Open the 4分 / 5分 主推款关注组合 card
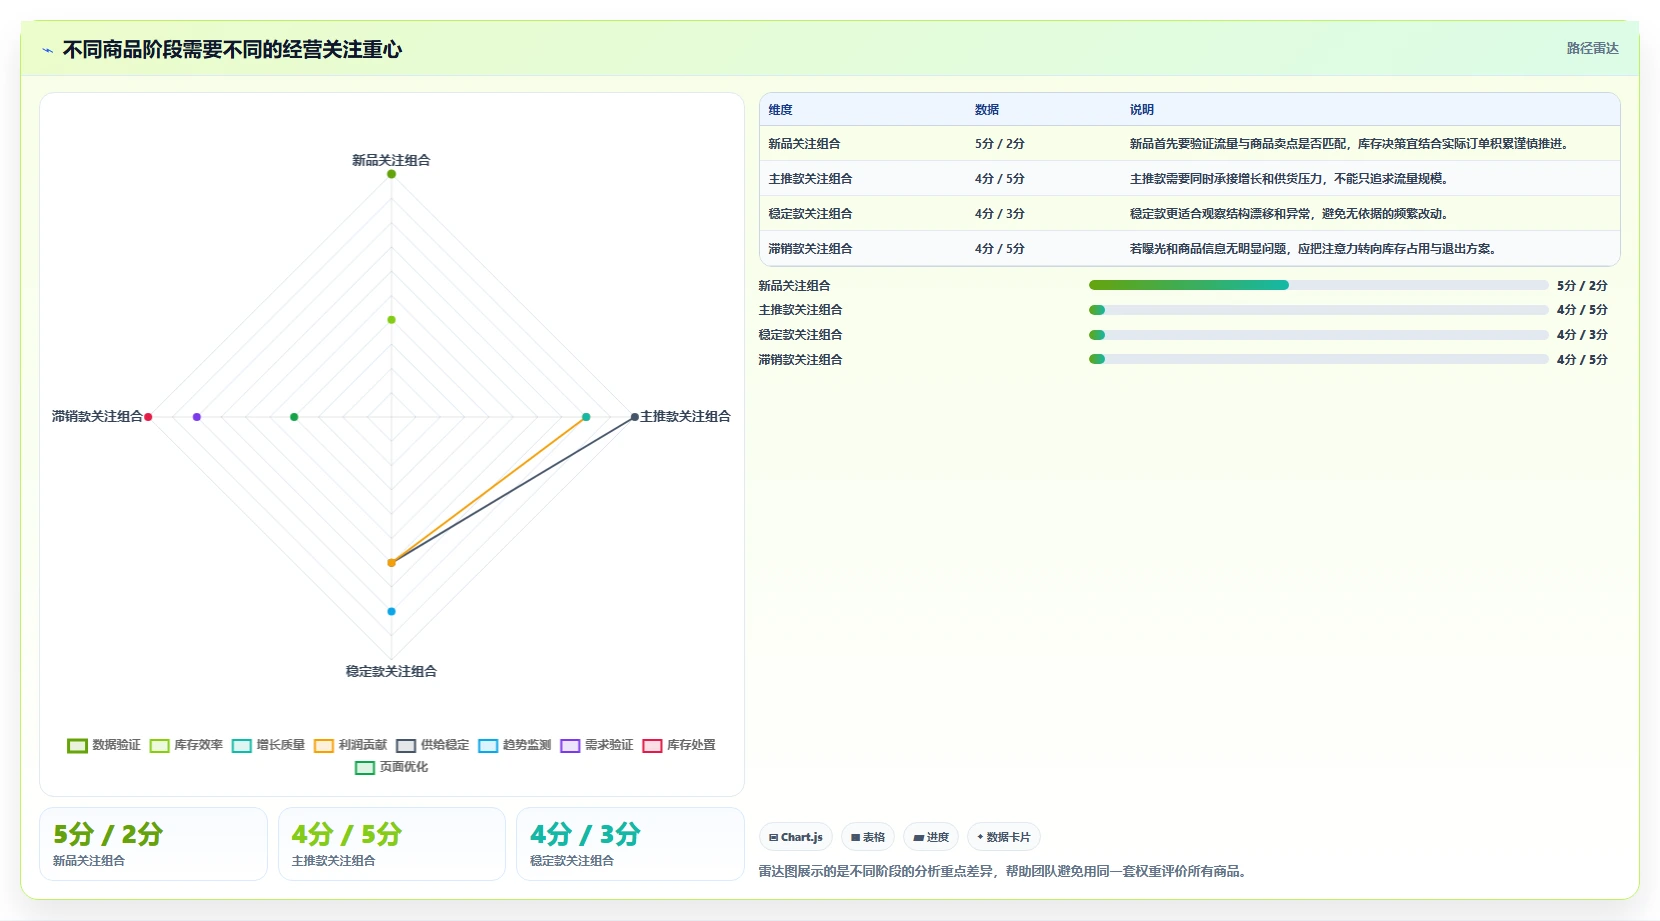The image size is (1660, 921). 392,844
